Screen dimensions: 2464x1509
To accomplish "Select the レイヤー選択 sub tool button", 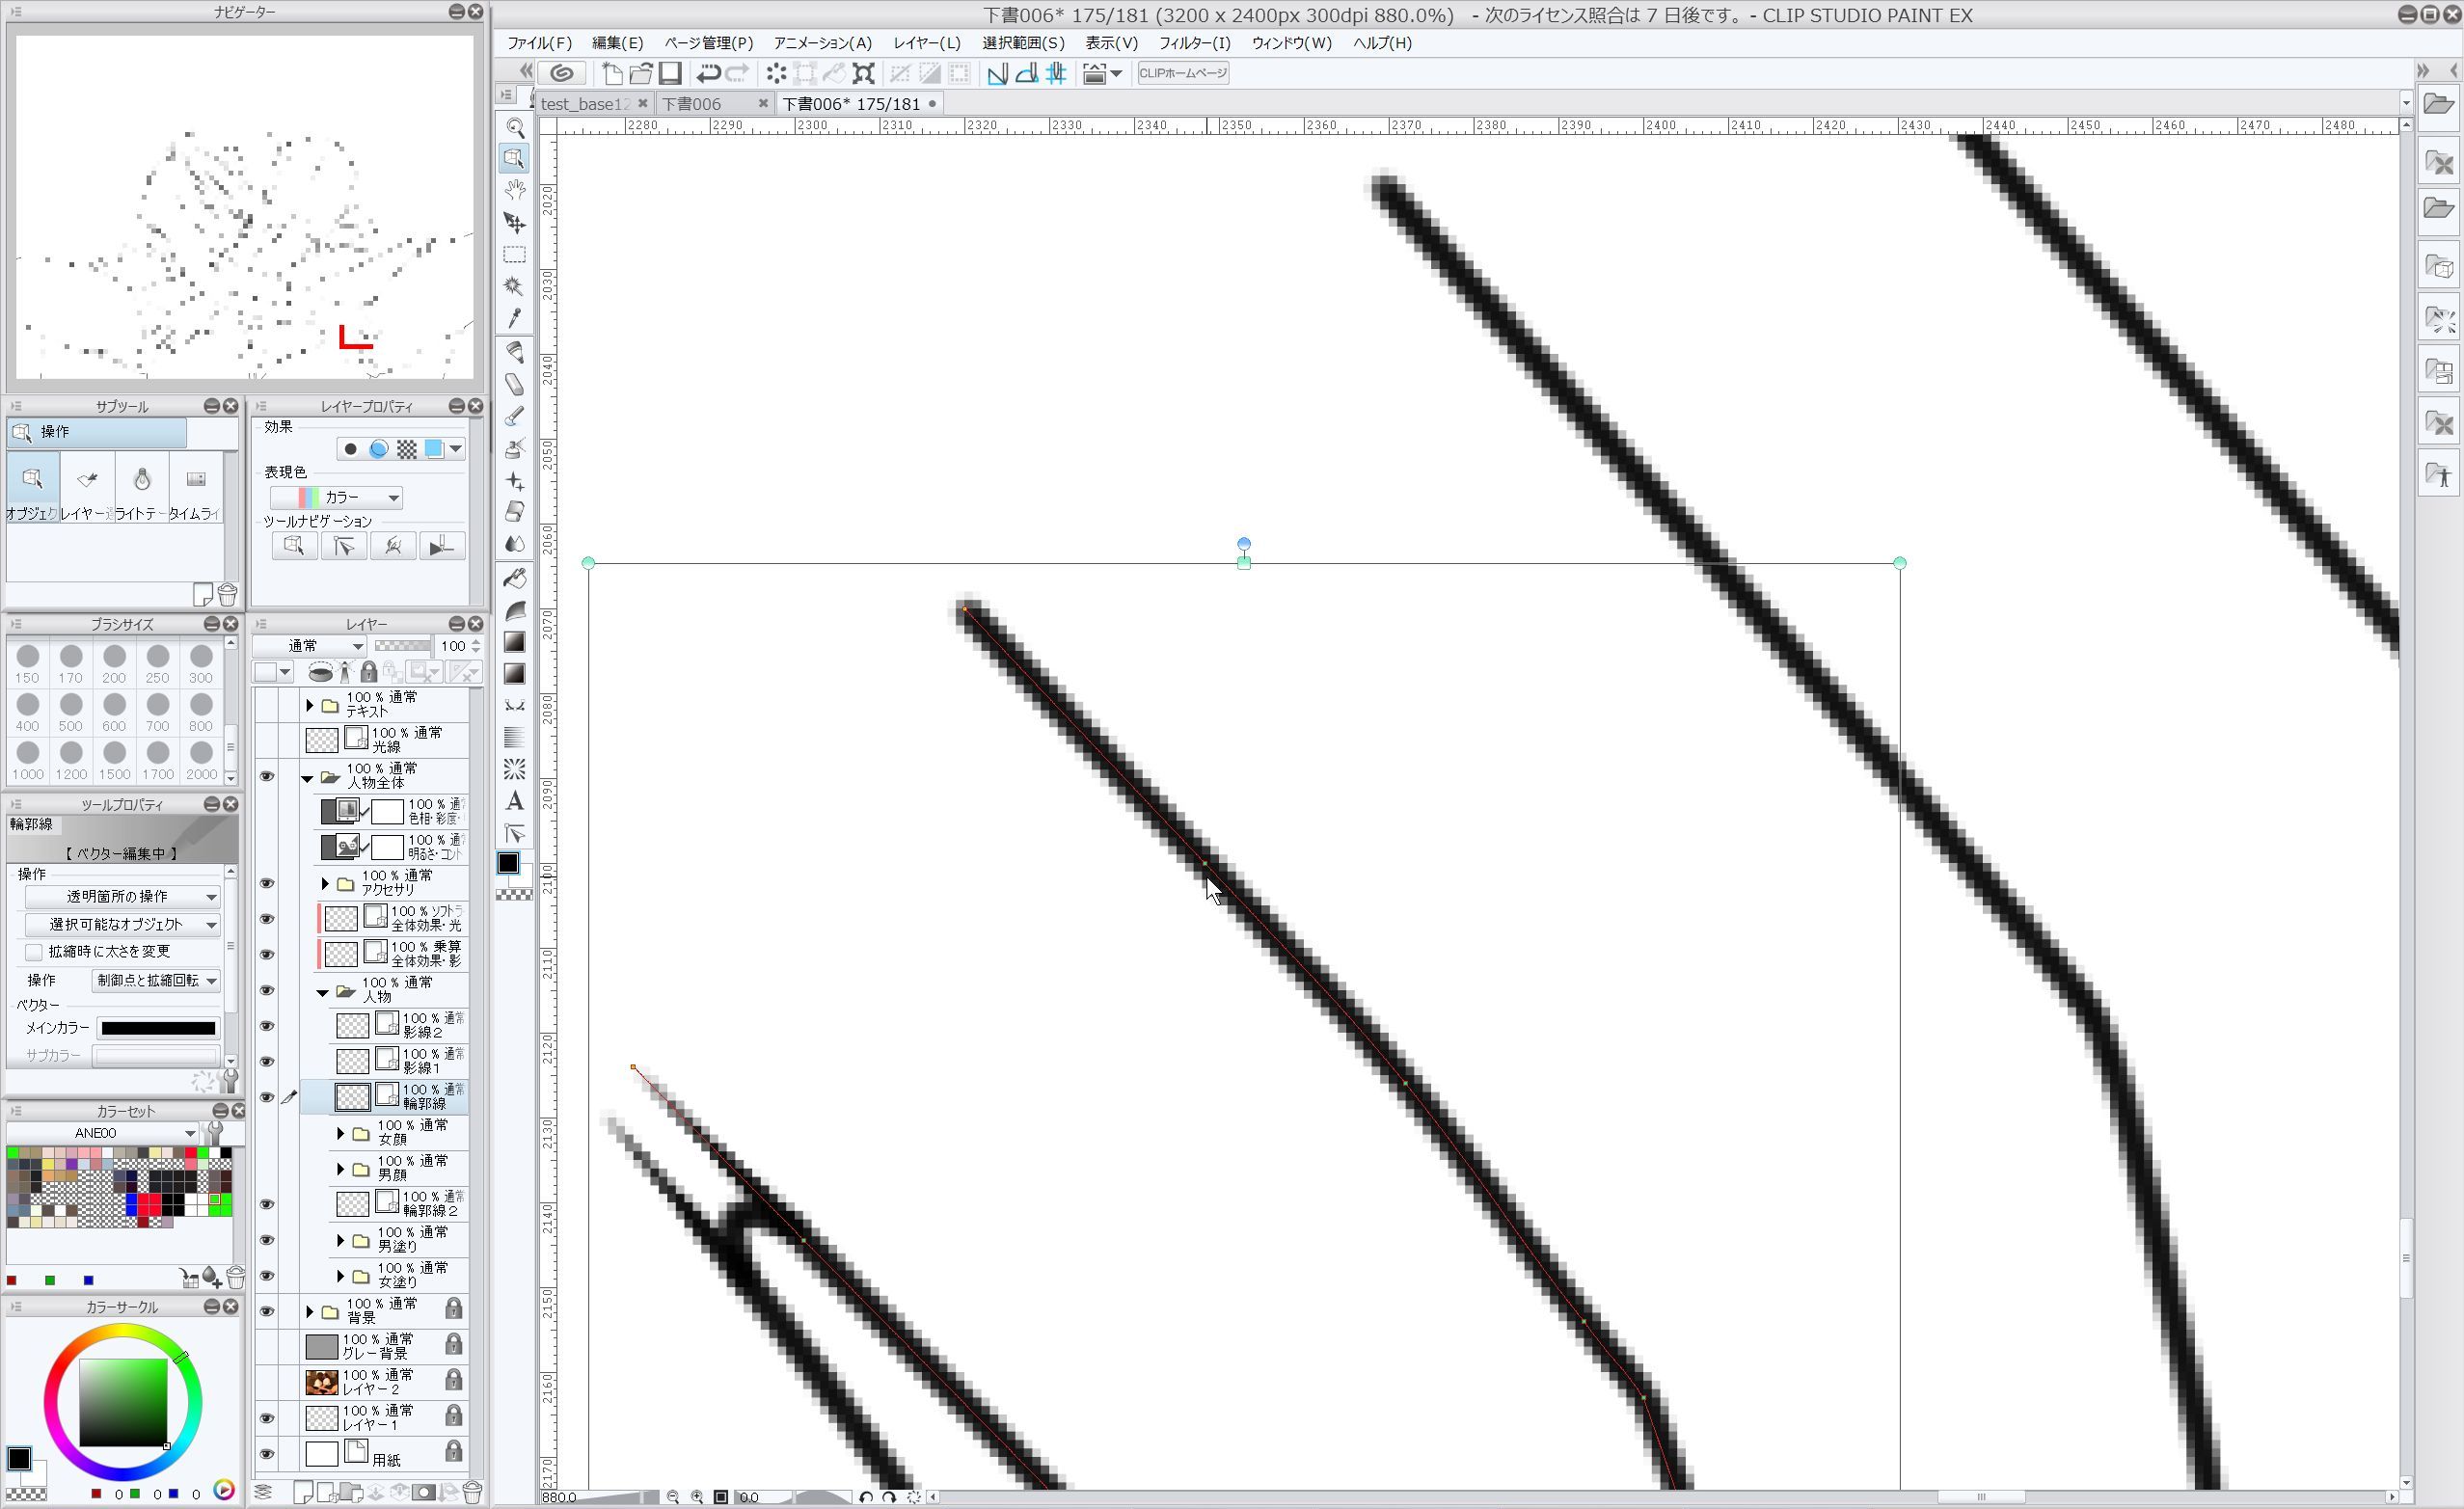I will 87,487.
